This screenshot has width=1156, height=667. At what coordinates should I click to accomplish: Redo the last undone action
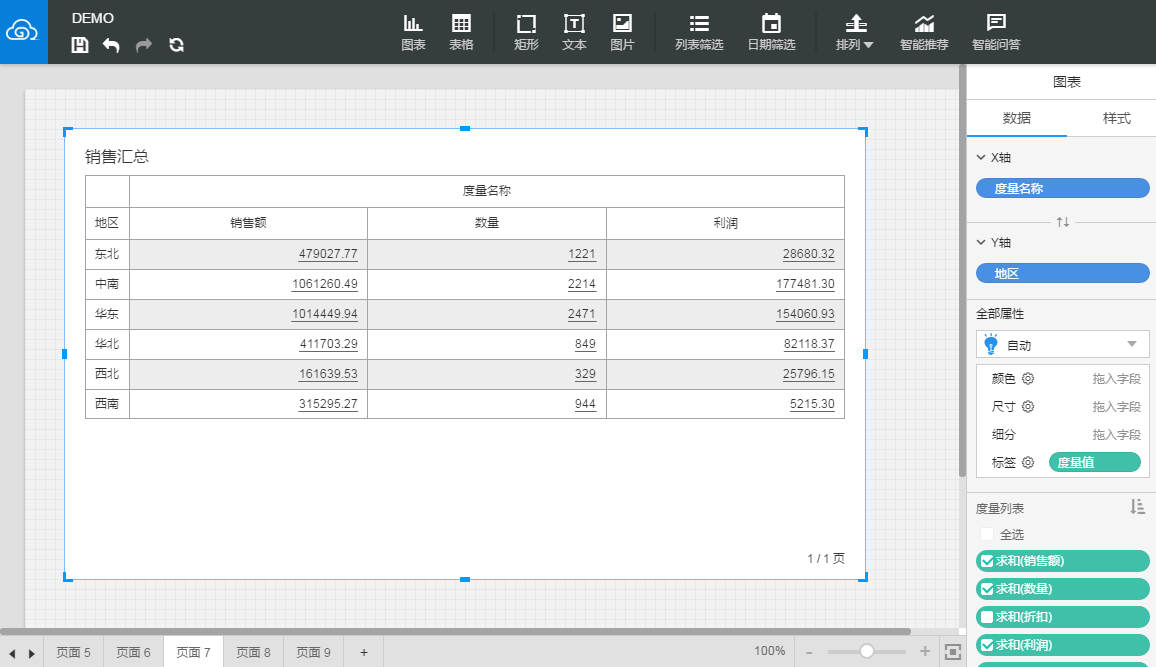[144, 45]
